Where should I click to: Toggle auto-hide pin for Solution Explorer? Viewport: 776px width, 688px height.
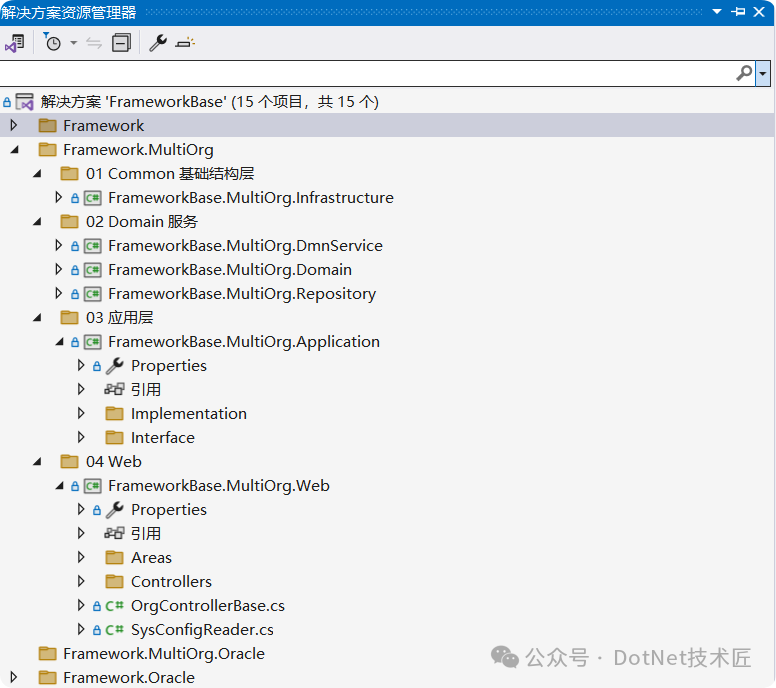(x=738, y=12)
